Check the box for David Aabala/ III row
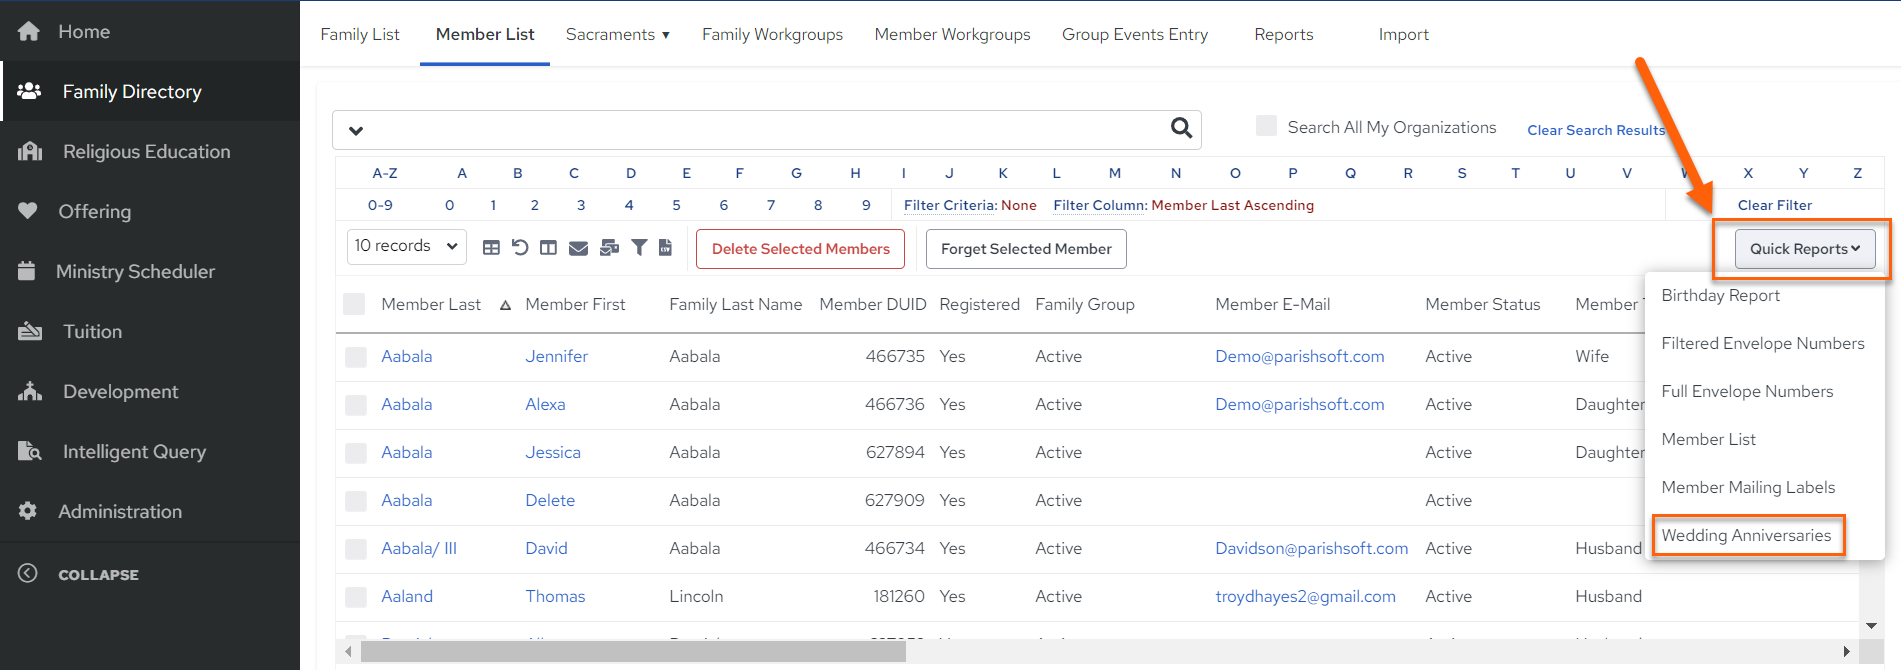Screen dimensions: 1901x670 [x=356, y=549]
